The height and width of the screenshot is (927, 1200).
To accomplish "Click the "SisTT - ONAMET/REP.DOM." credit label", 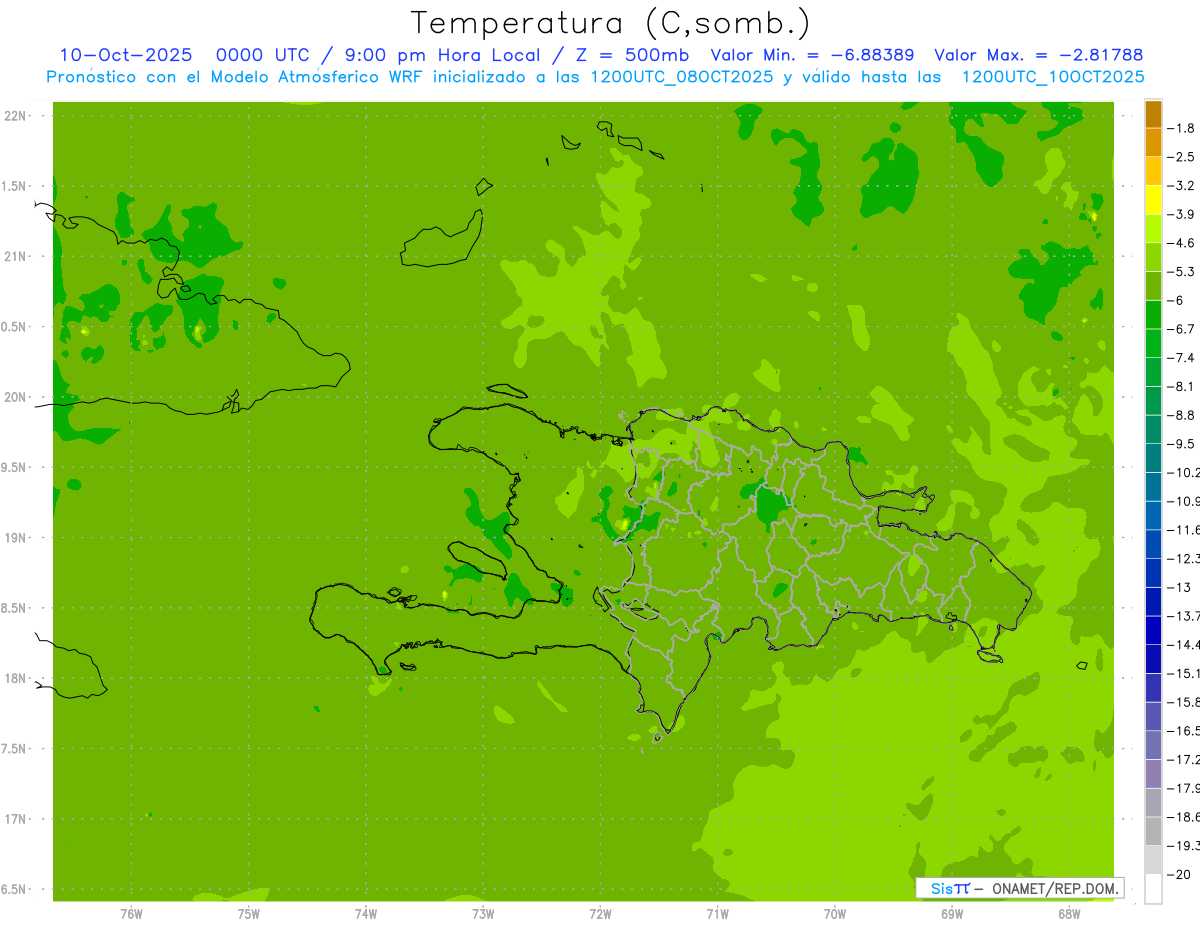I will pos(1020,888).
